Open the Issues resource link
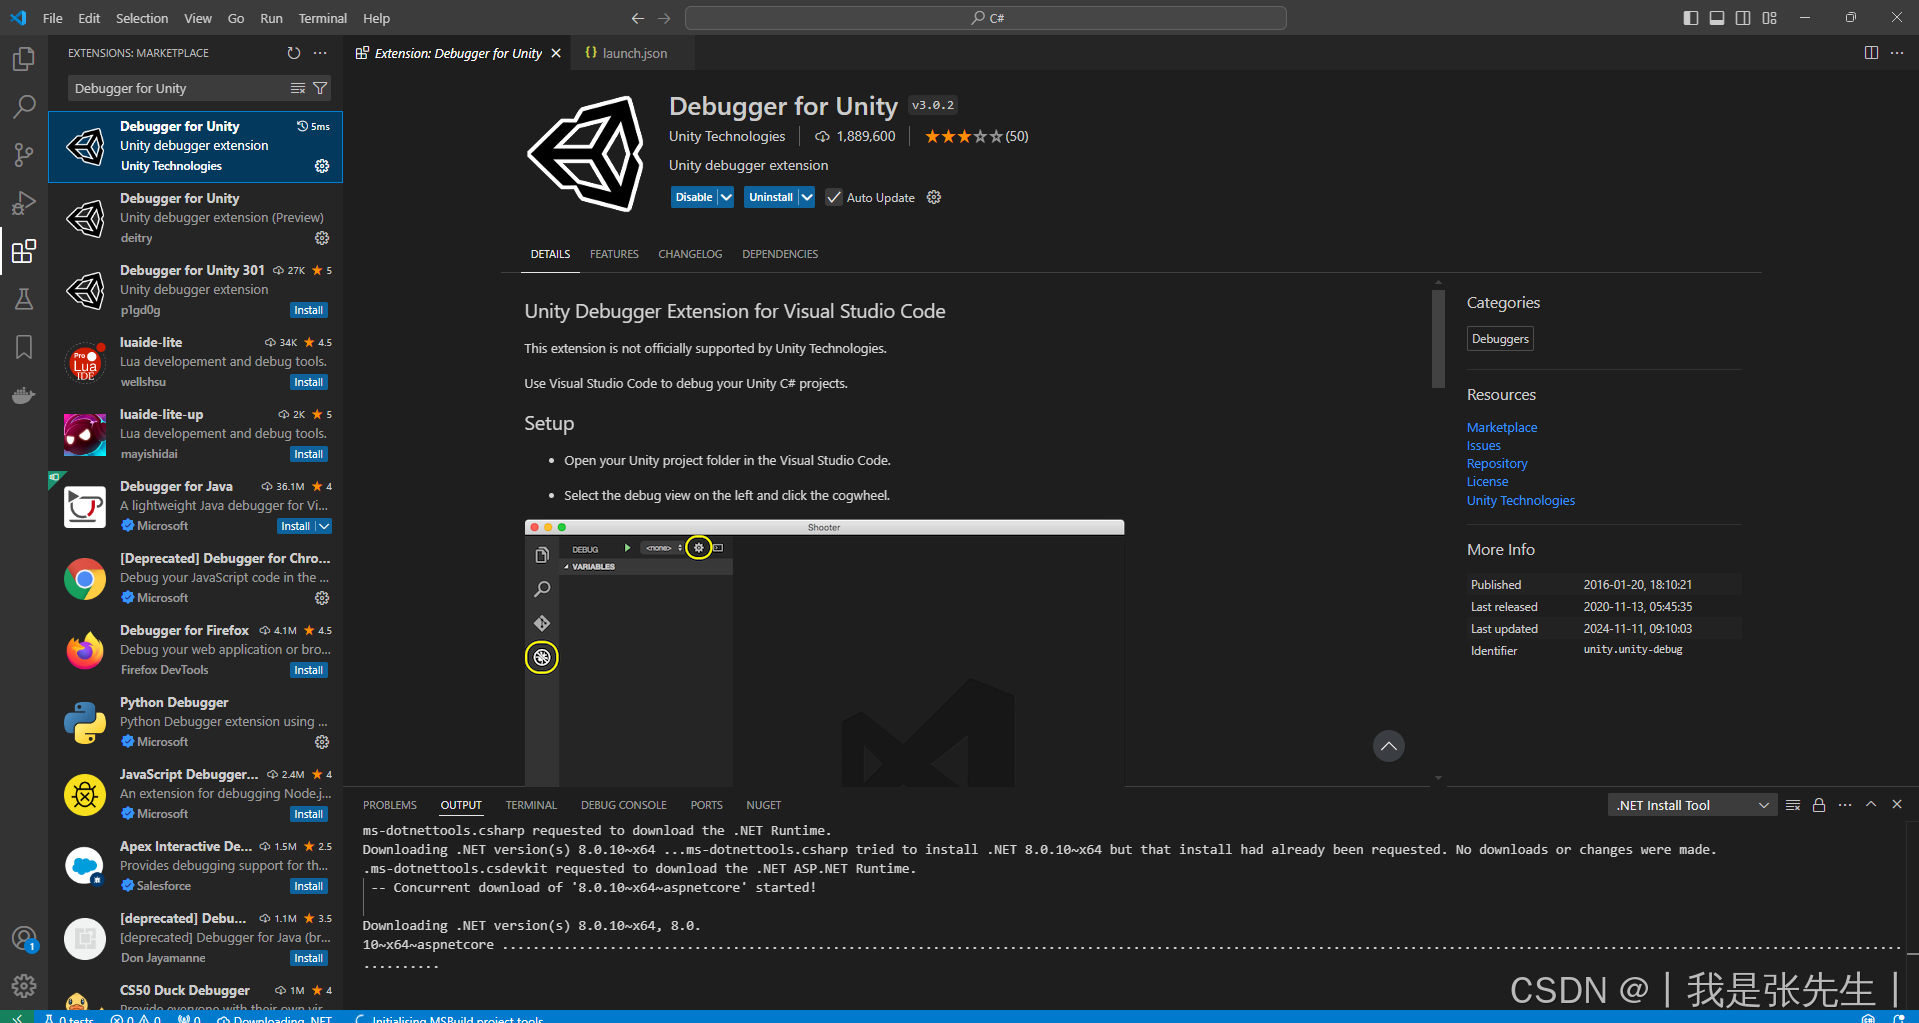Screen dimensions: 1919x1023 1484,445
